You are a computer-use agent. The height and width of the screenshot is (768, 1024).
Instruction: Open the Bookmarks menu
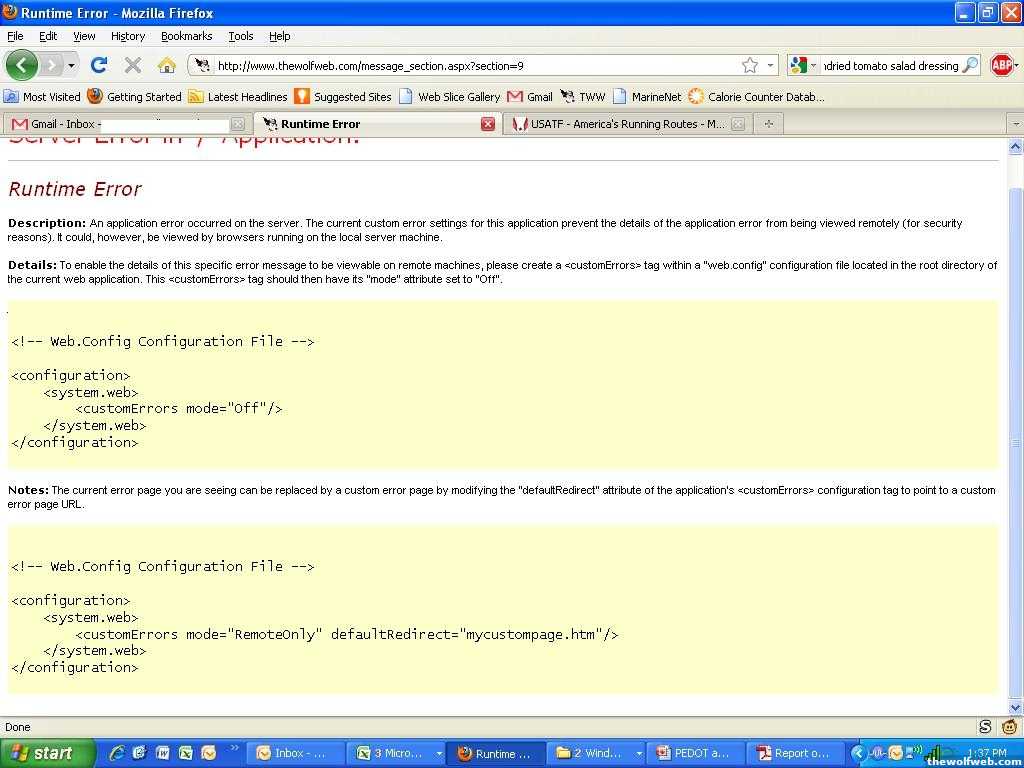tap(186, 36)
